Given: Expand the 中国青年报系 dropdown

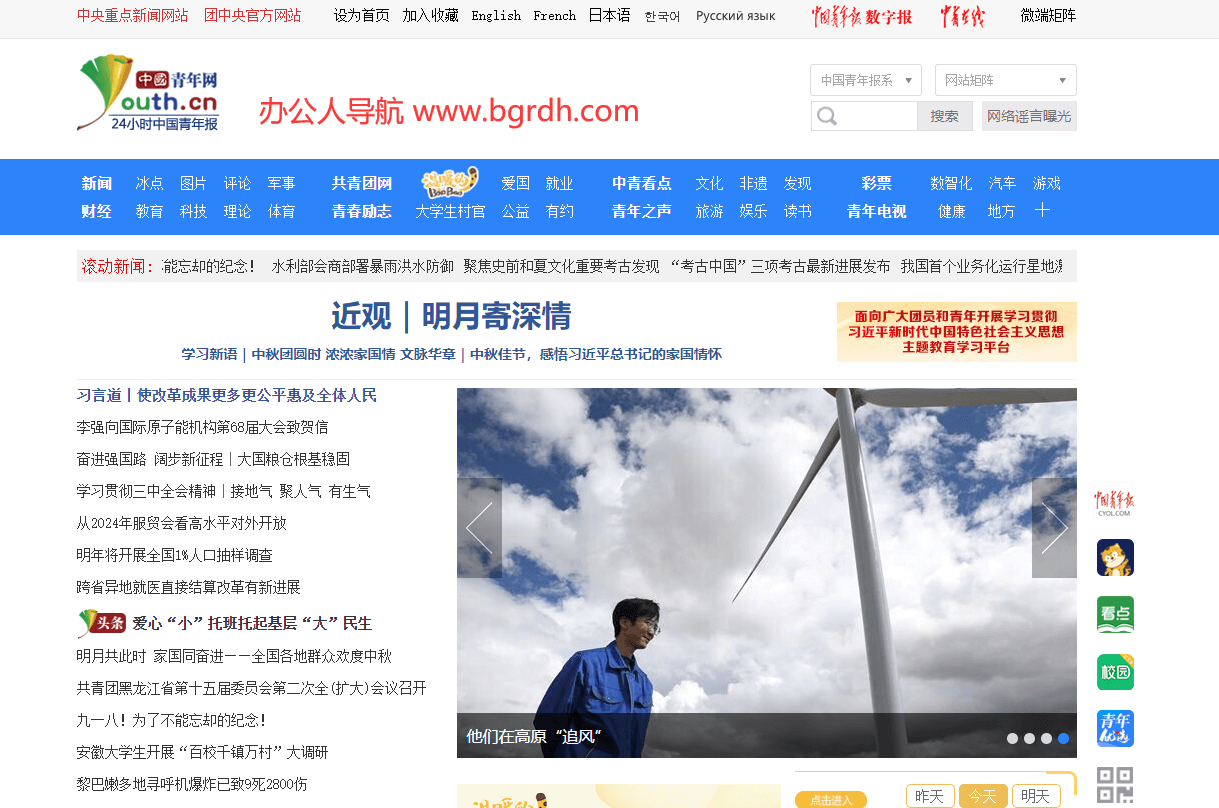Looking at the screenshot, I should (865, 80).
